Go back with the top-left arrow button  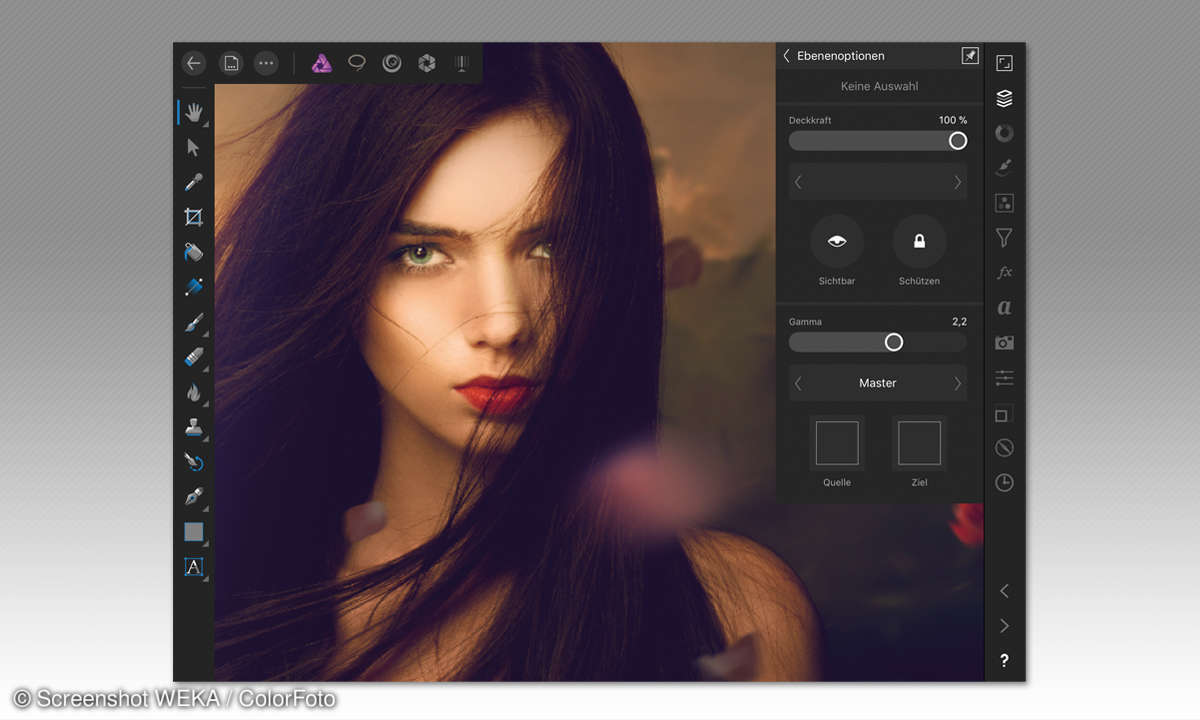pos(194,63)
